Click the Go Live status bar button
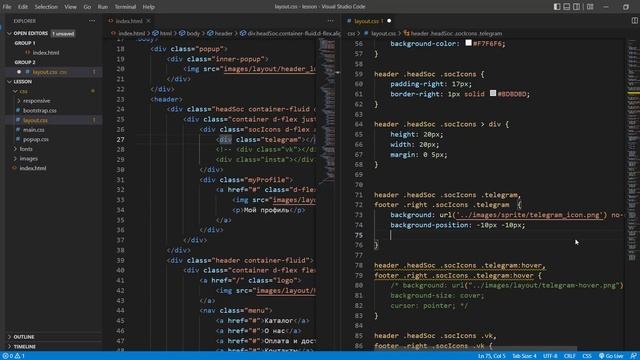Image resolution: width=640 pixels, height=360 pixels. tap(611, 356)
